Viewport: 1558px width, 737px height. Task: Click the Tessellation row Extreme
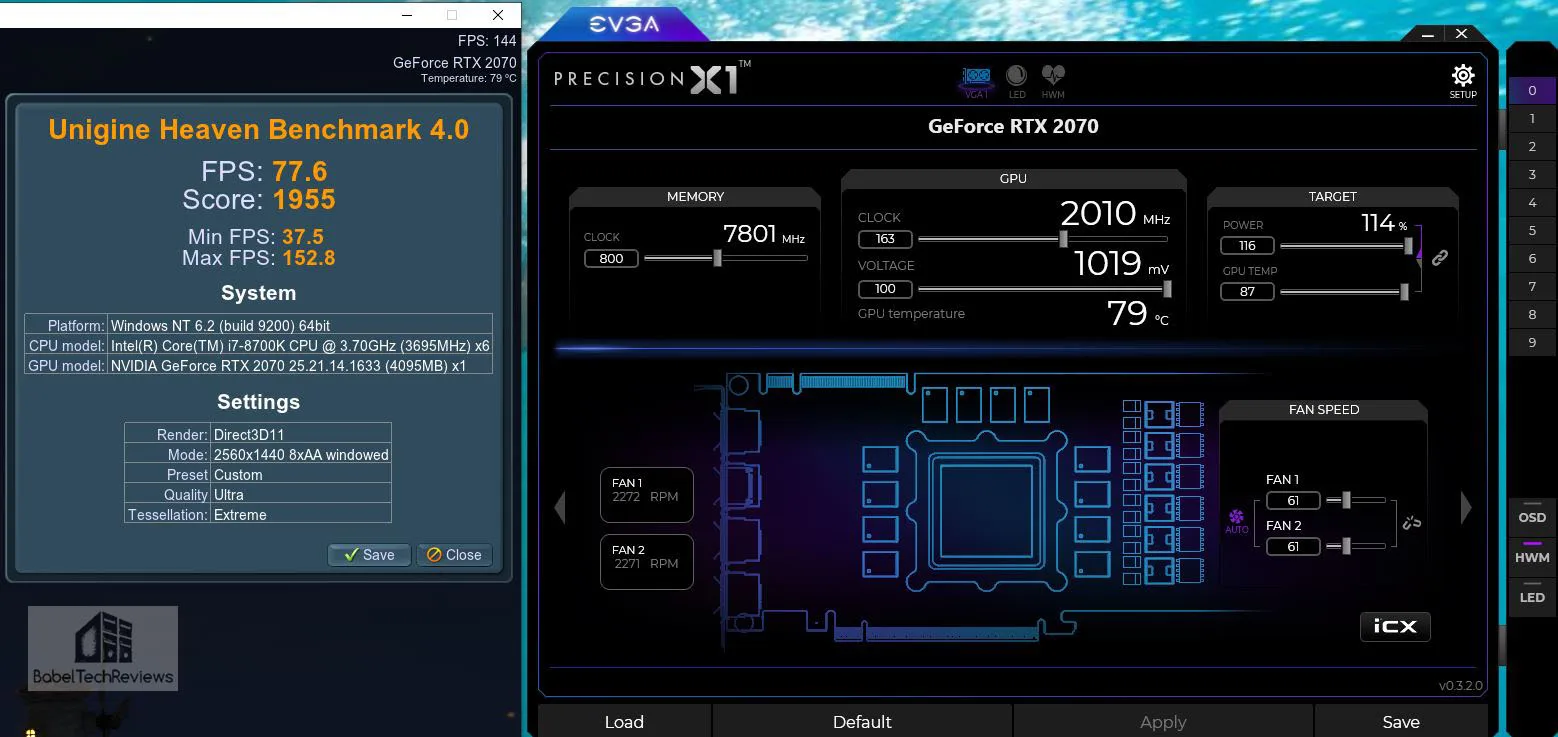click(258, 514)
